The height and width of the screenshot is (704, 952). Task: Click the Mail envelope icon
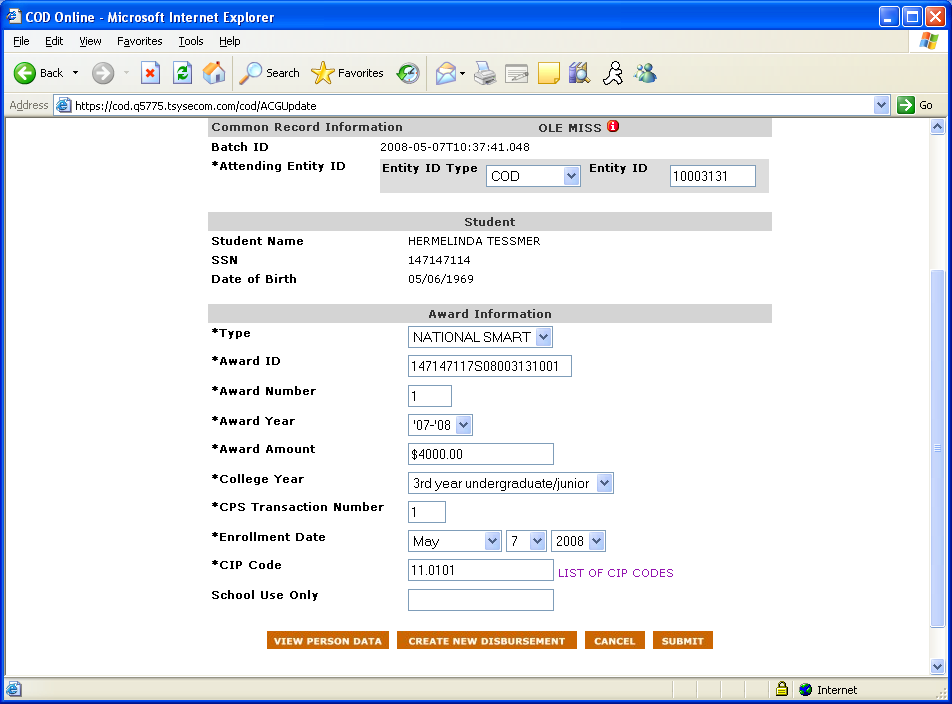tap(446, 73)
